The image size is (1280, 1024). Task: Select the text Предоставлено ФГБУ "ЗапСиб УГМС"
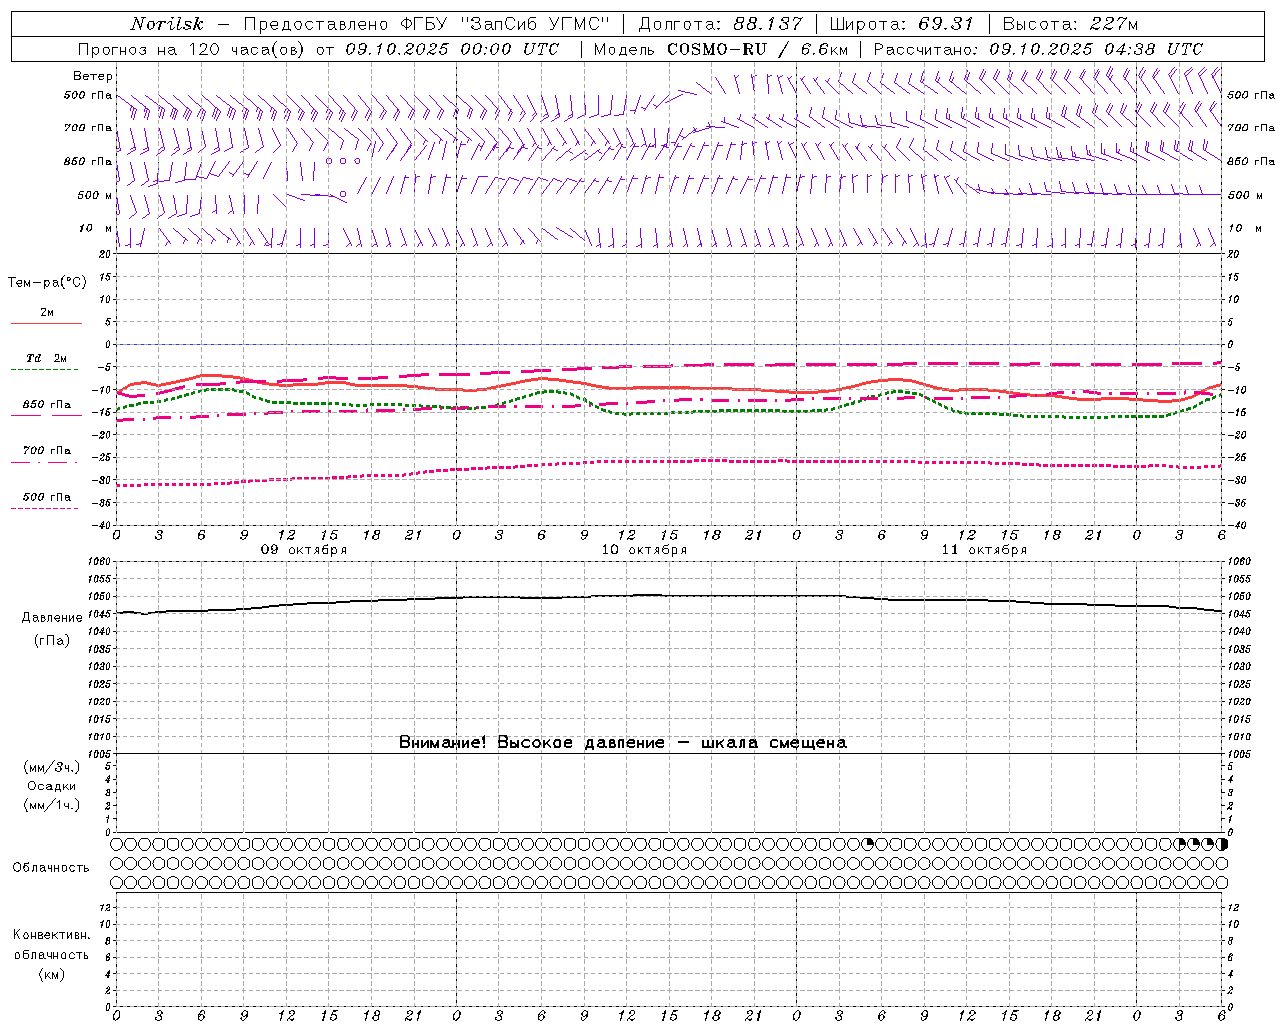(x=427, y=24)
